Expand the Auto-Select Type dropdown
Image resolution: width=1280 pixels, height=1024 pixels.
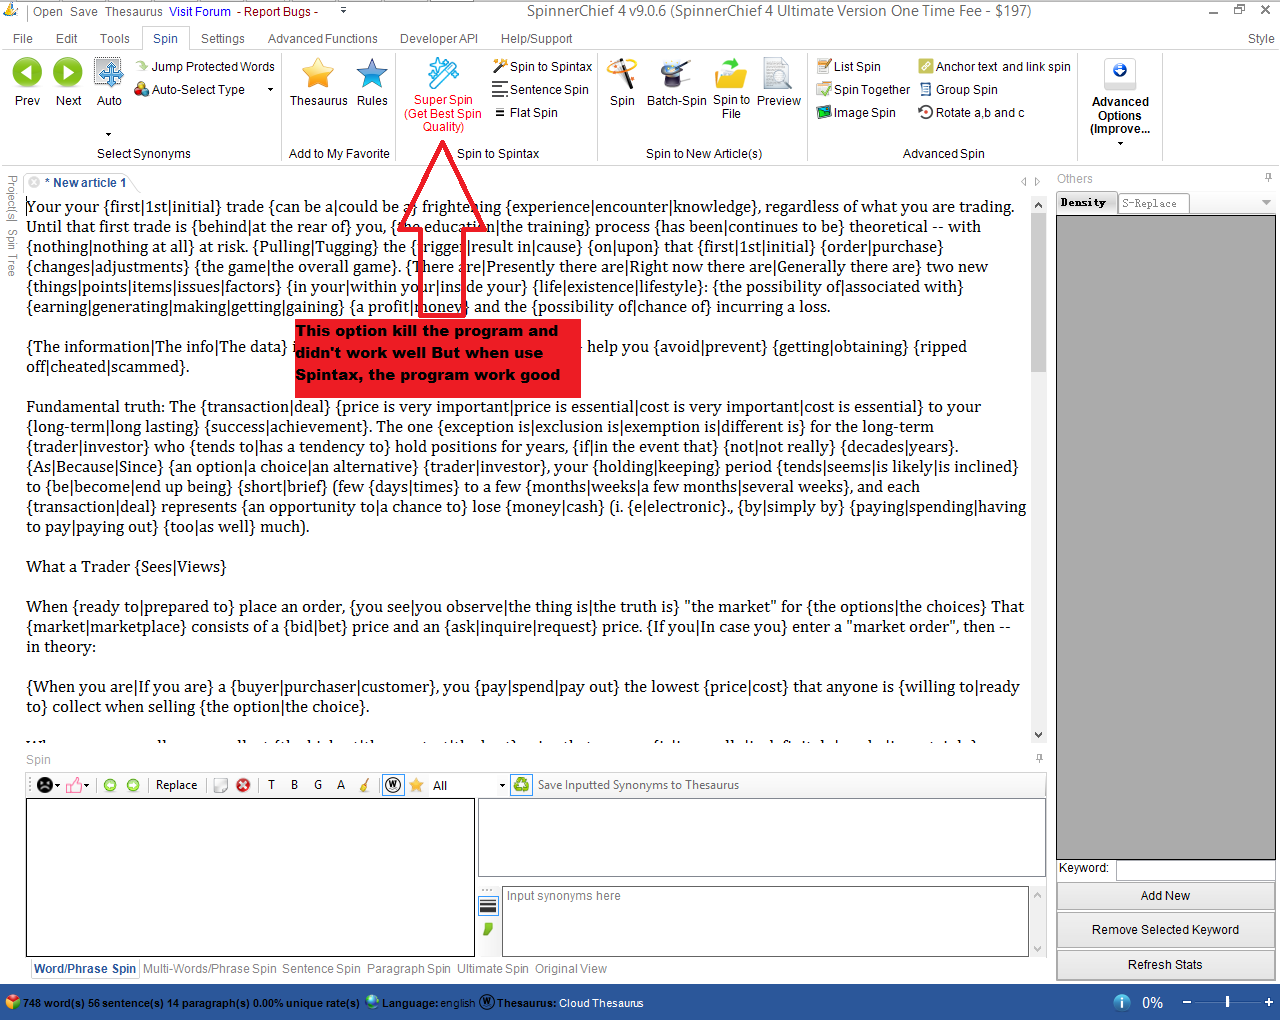click(270, 90)
